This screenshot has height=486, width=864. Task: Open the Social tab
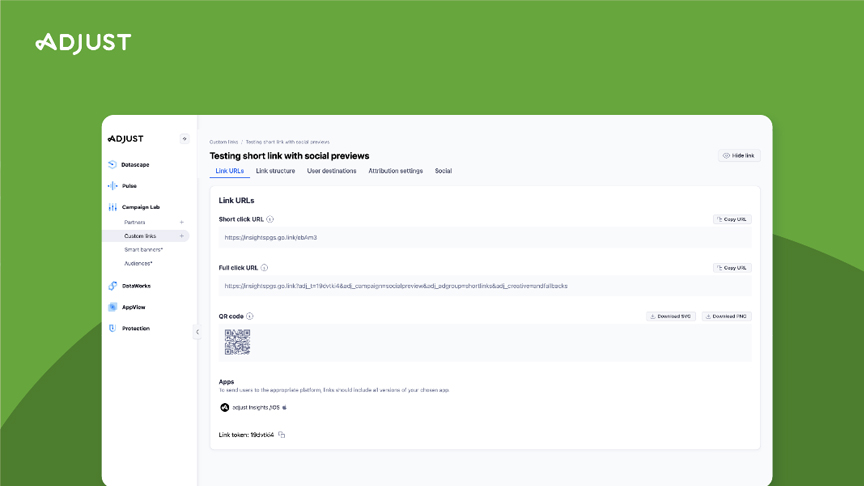[x=443, y=171]
